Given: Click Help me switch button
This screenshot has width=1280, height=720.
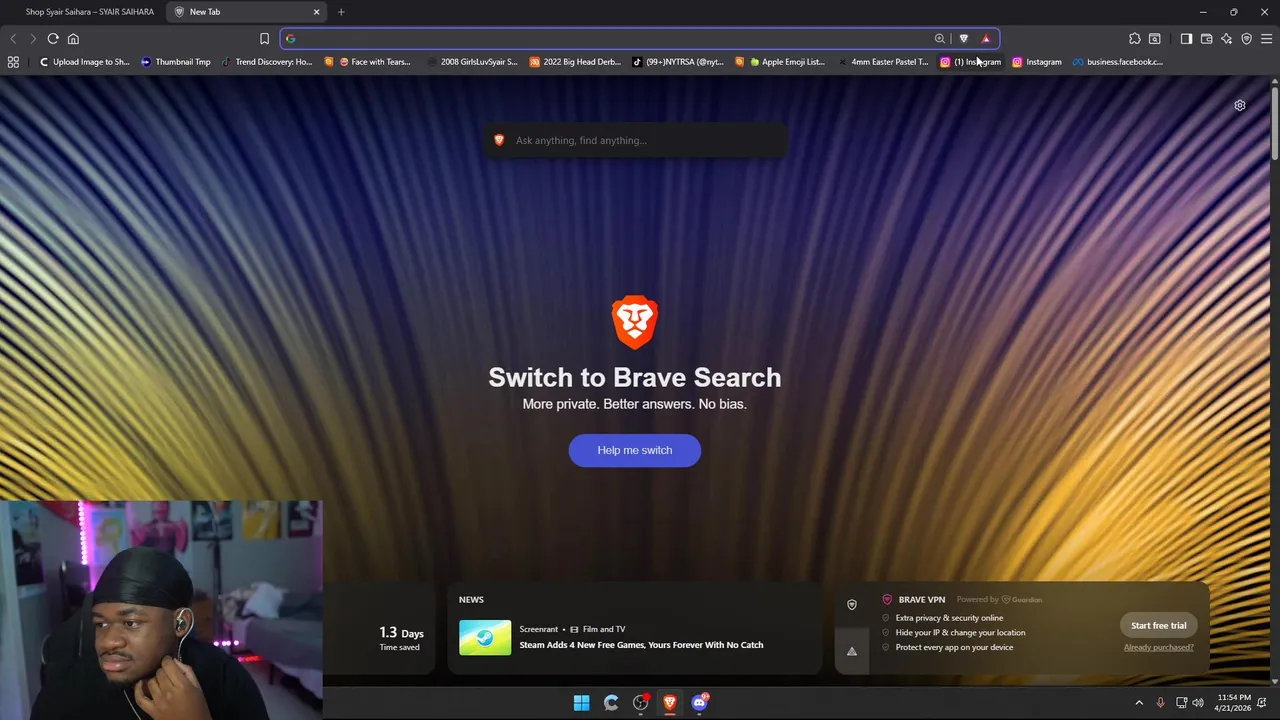Looking at the screenshot, I should pyautogui.click(x=635, y=450).
